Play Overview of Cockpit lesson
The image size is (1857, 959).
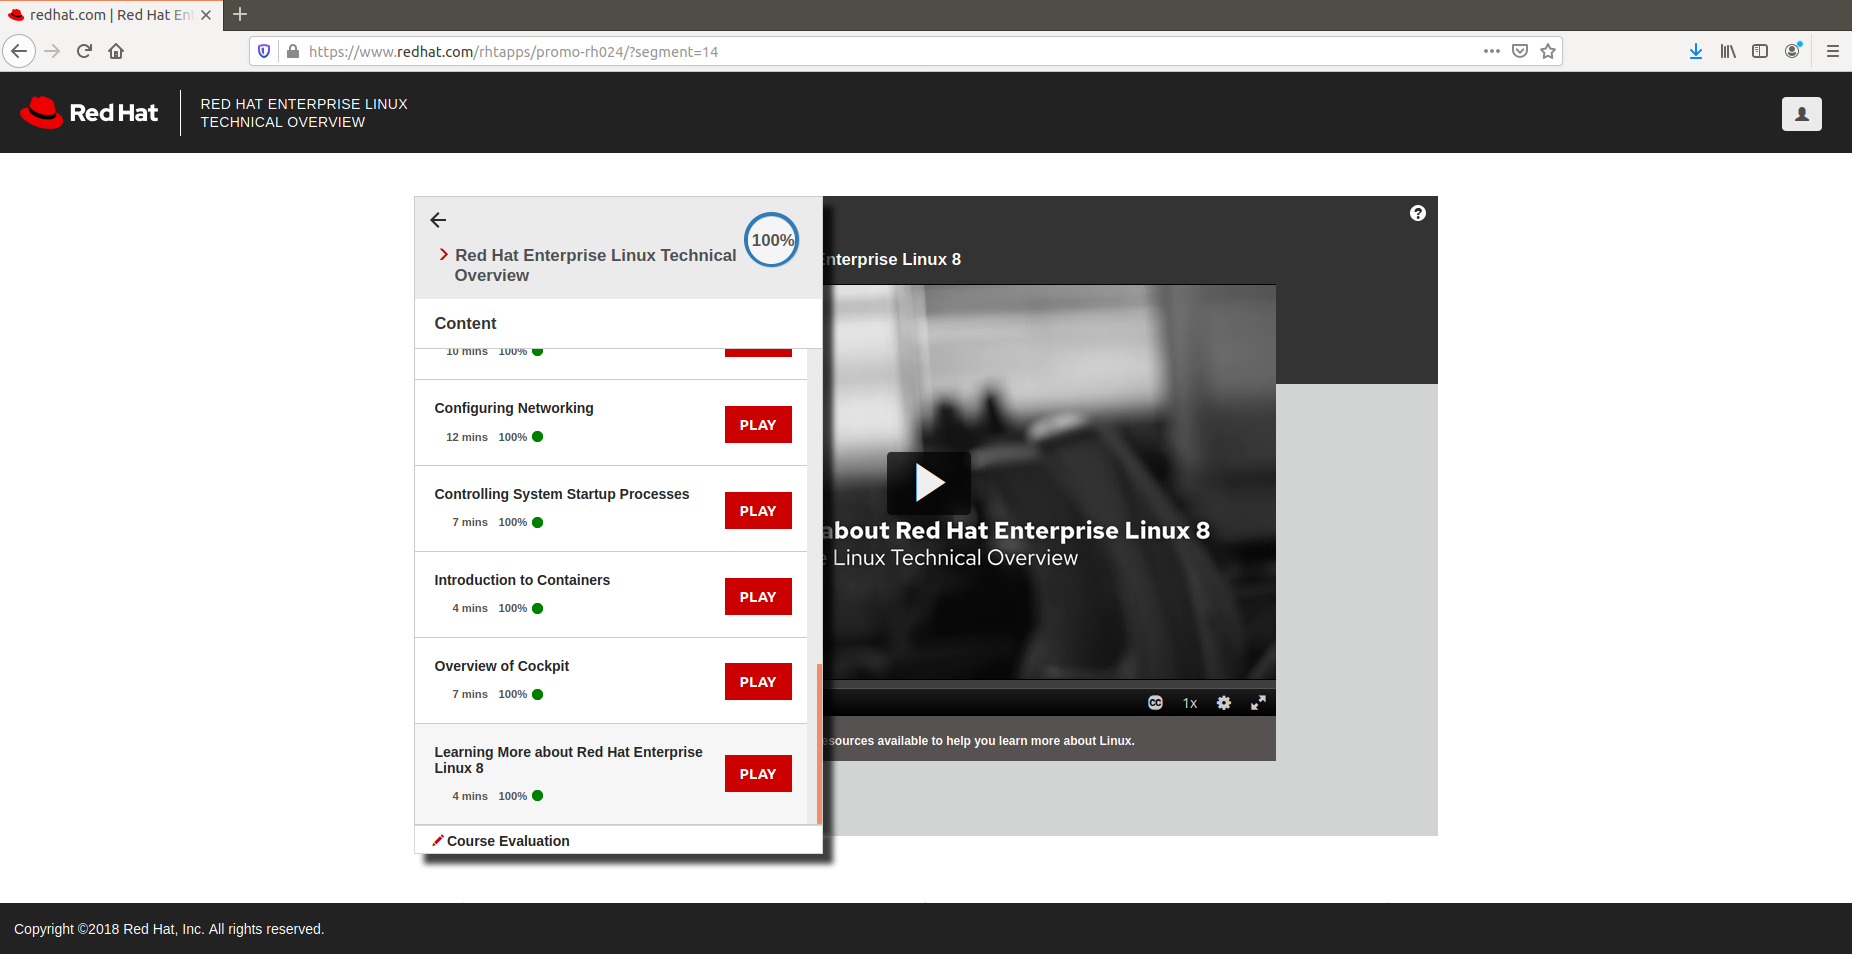point(758,682)
